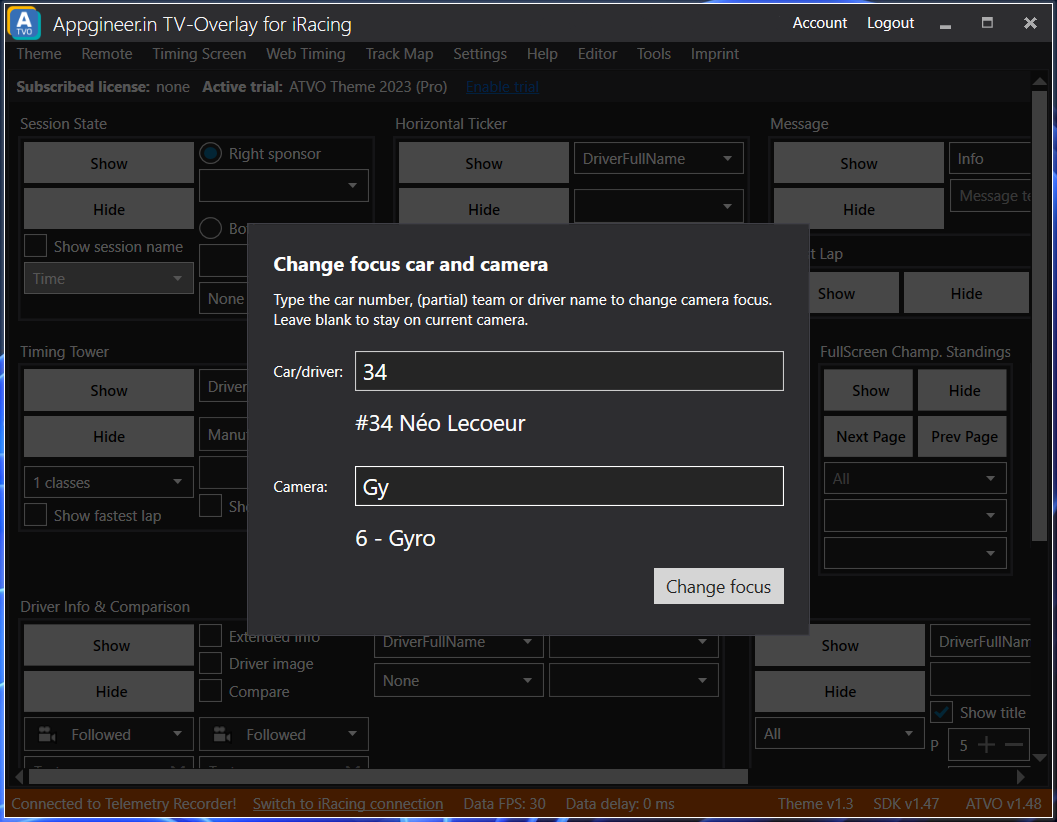Decrease the P value with the minus icon
Screen dimensions: 1057x822
(1014, 744)
